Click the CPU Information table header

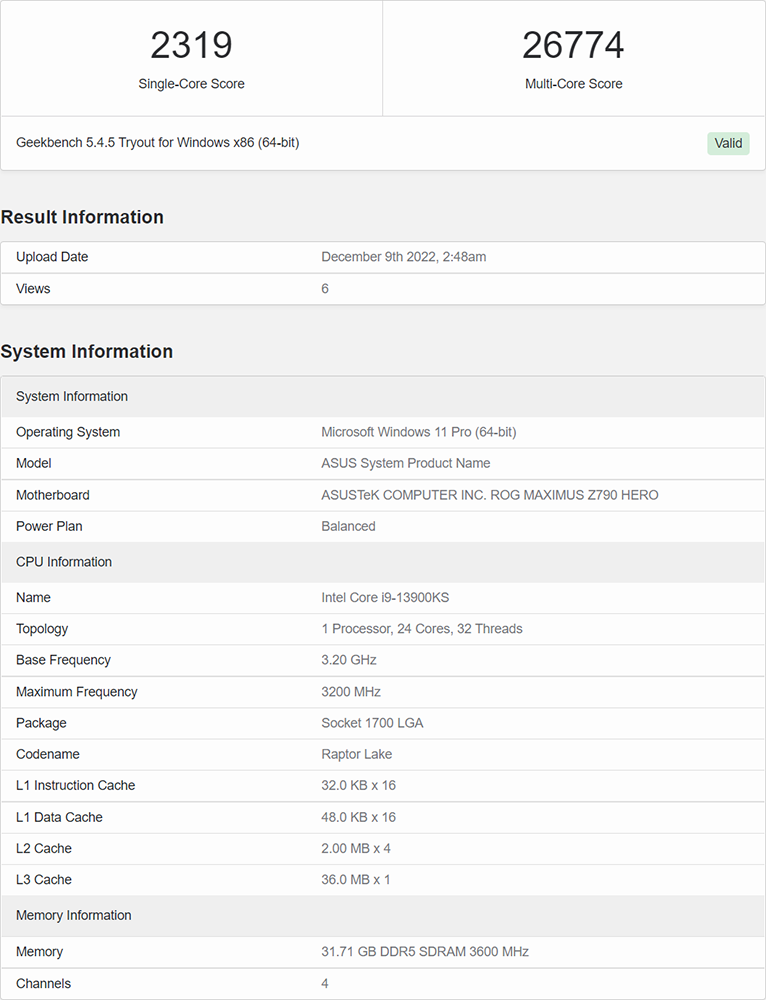[383, 562]
